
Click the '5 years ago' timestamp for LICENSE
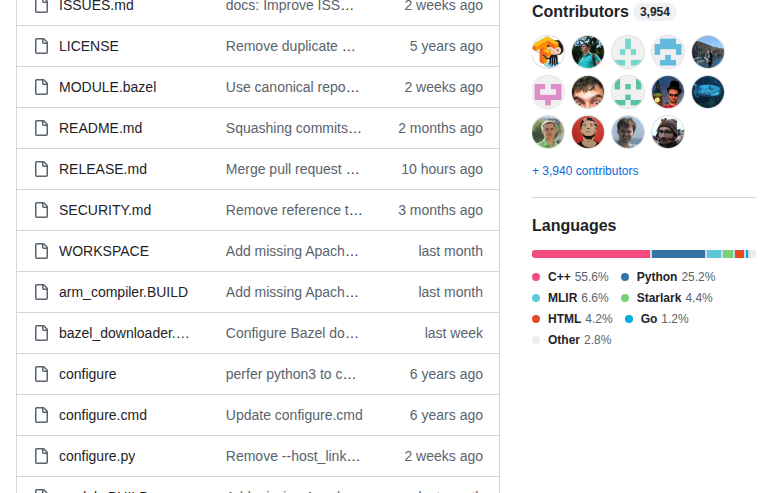[446, 46]
